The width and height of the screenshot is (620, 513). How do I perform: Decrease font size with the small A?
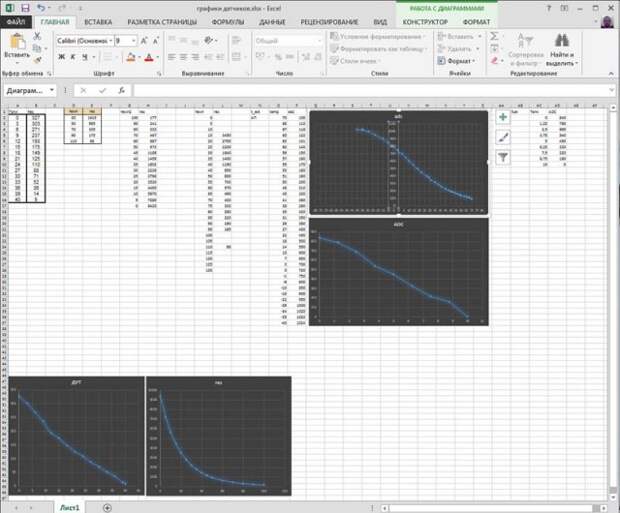(x=156, y=41)
